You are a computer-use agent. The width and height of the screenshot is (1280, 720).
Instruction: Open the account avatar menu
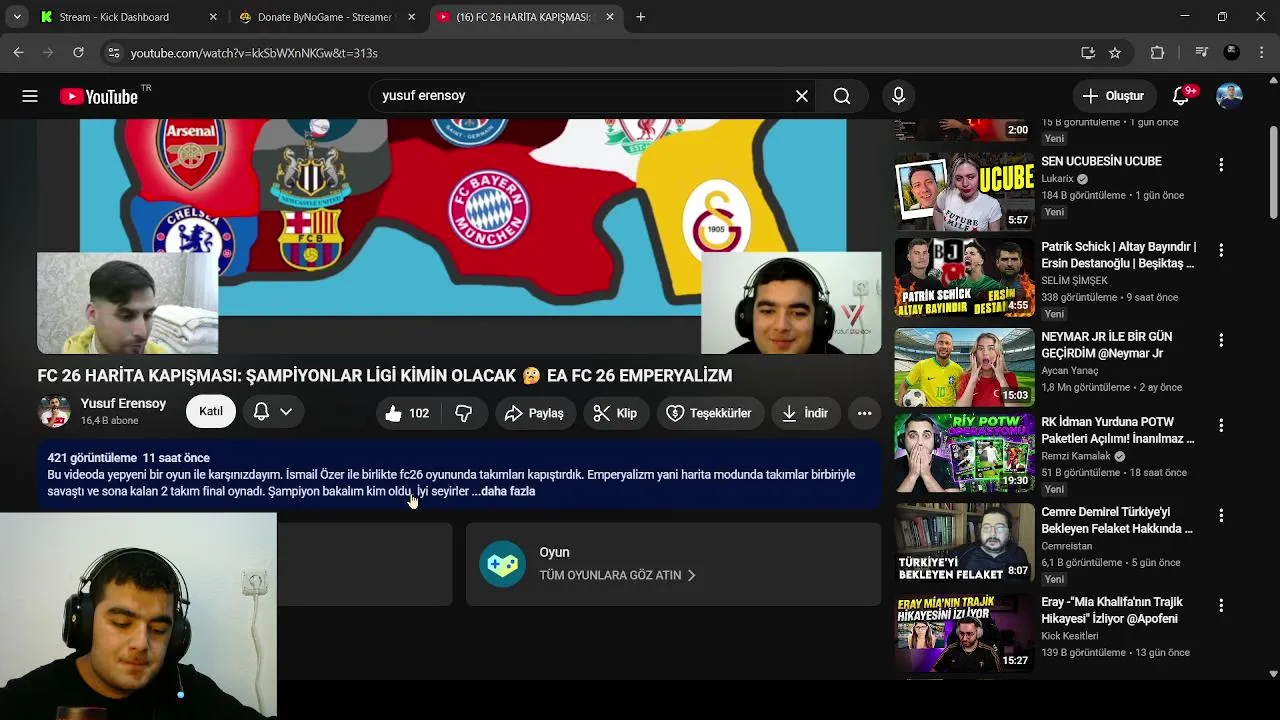click(x=1229, y=96)
